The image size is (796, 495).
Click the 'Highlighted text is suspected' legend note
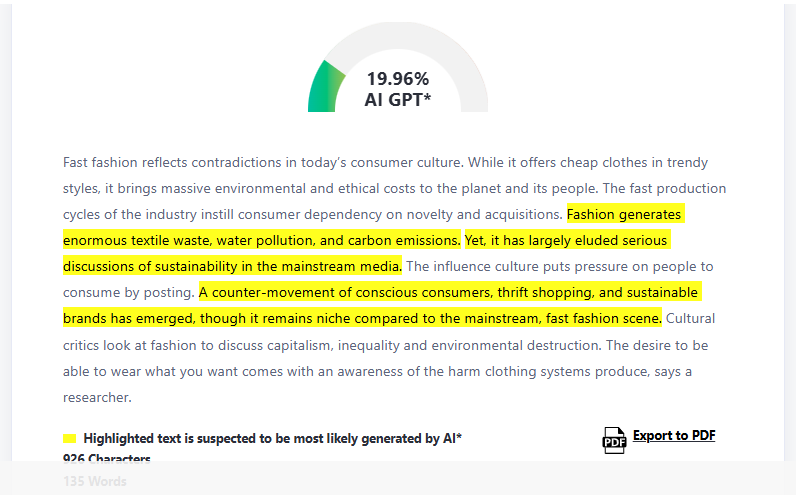pyautogui.click(x=272, y=438)
